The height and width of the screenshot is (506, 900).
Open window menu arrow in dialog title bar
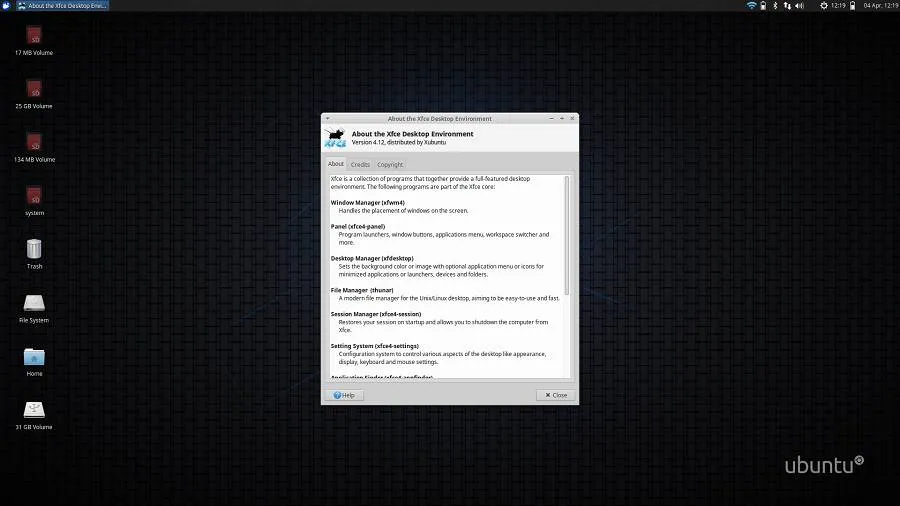(x=327, y=118)
